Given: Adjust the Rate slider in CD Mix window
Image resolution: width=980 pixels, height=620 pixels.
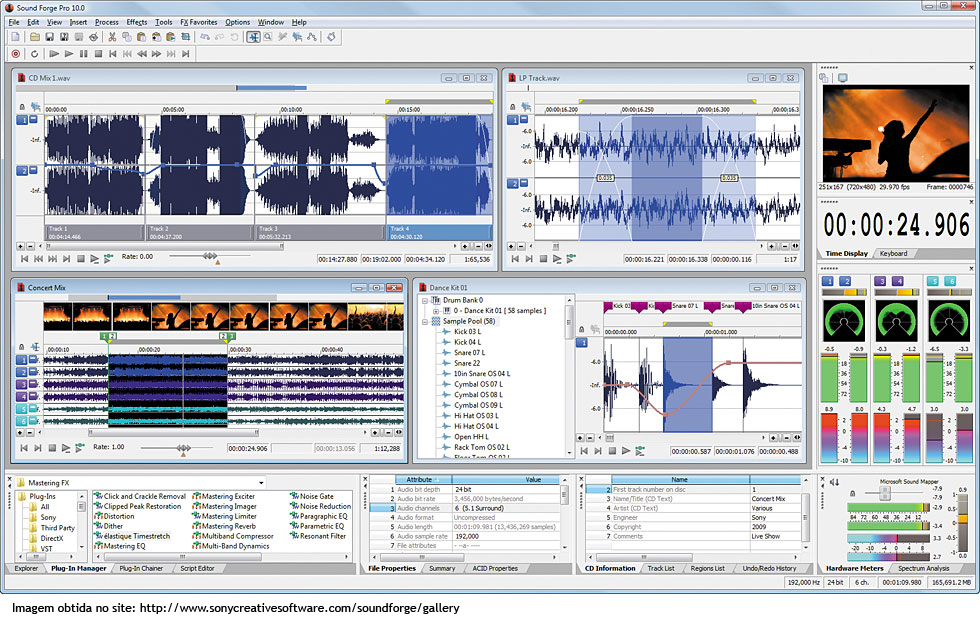Looking at the screenshot, I should (209, 256).
